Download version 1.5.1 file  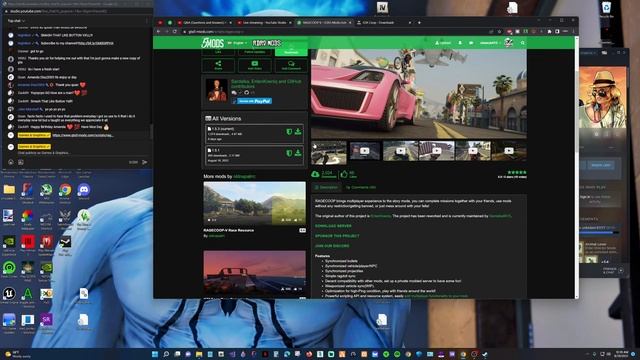pos(298,153)
